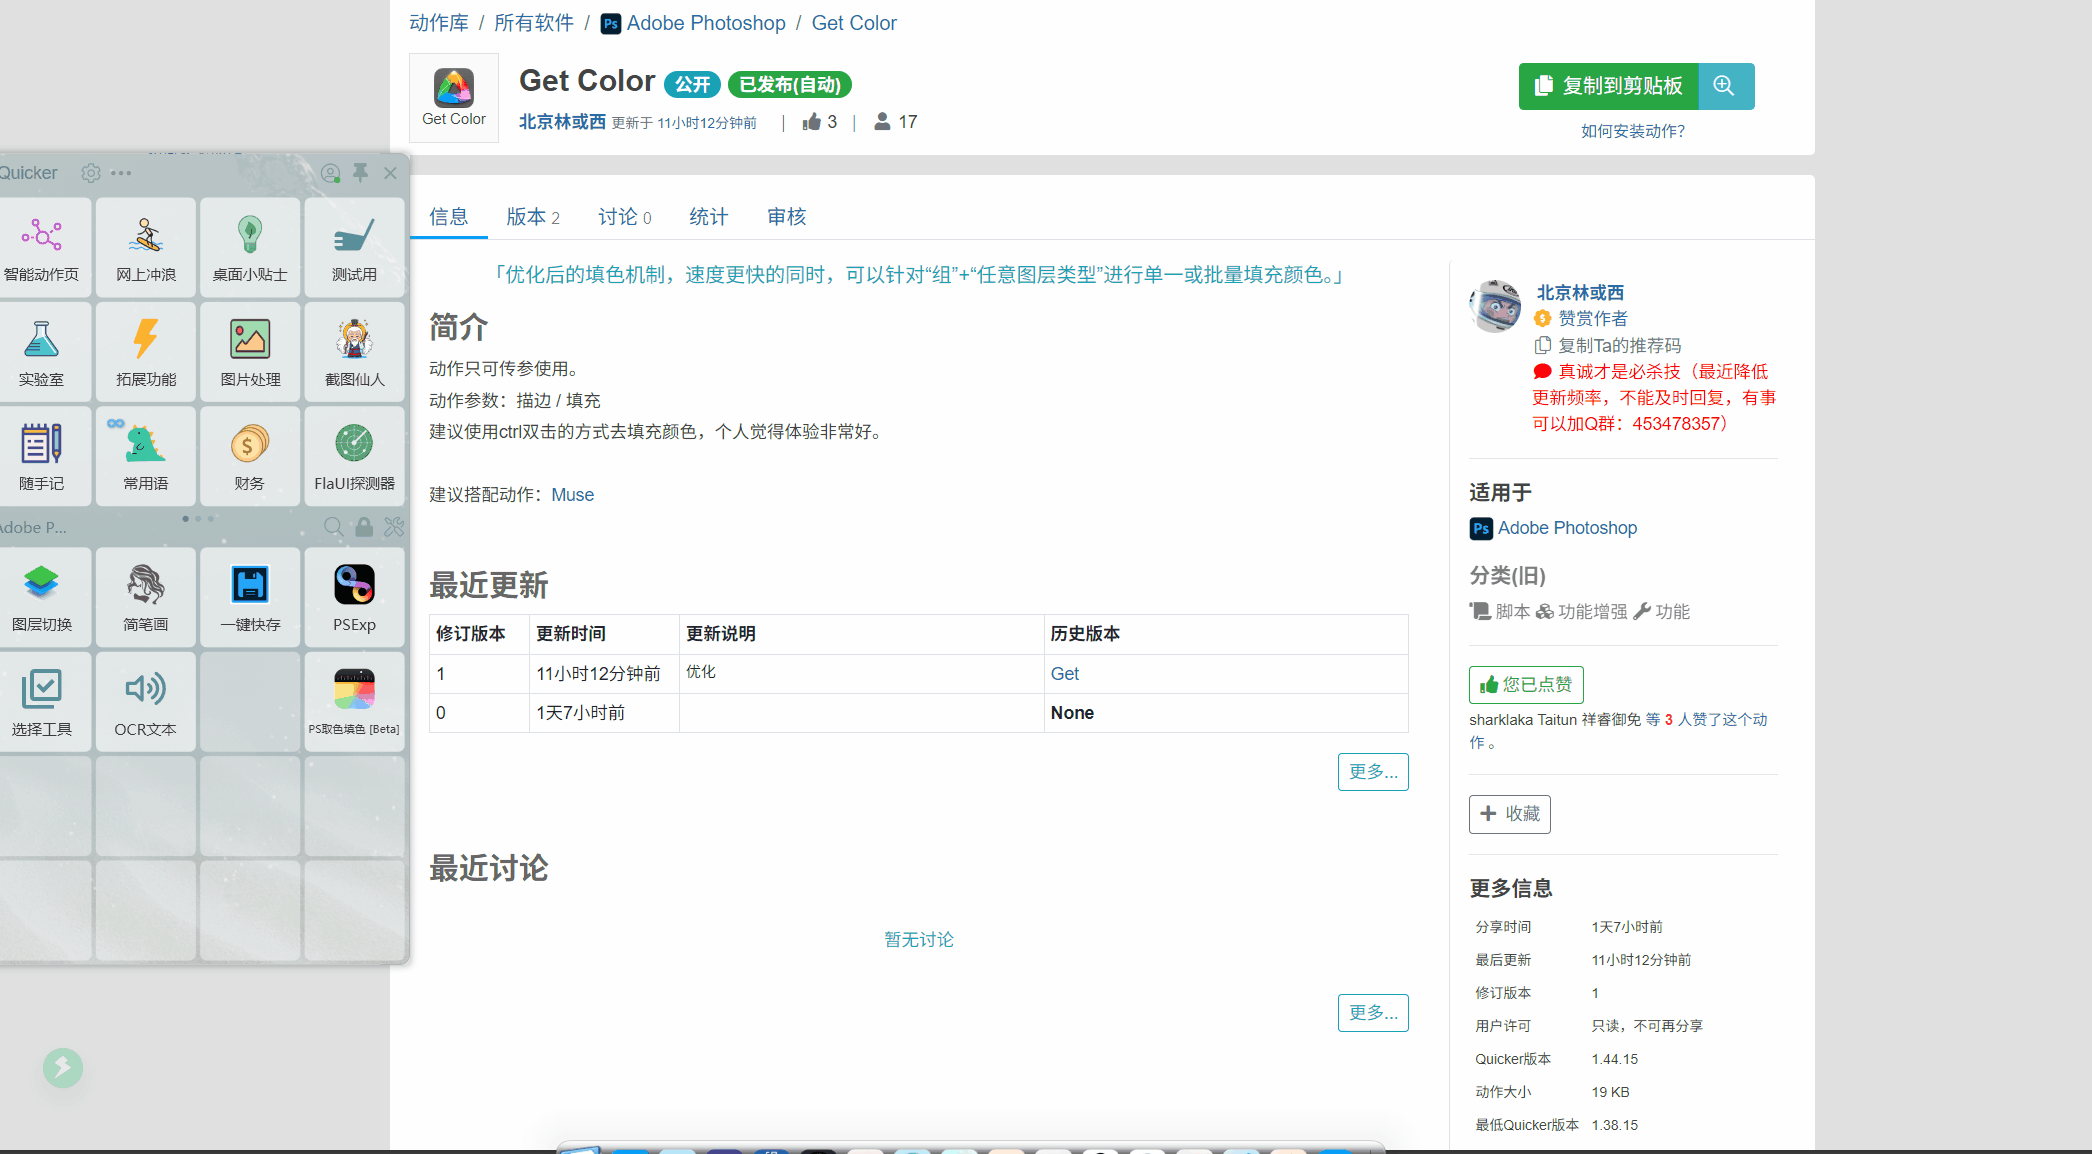The width and height of the screenshot is (2092, 1154).
Task: Open the 功能增强 category tag
Action: point(1582,611)
